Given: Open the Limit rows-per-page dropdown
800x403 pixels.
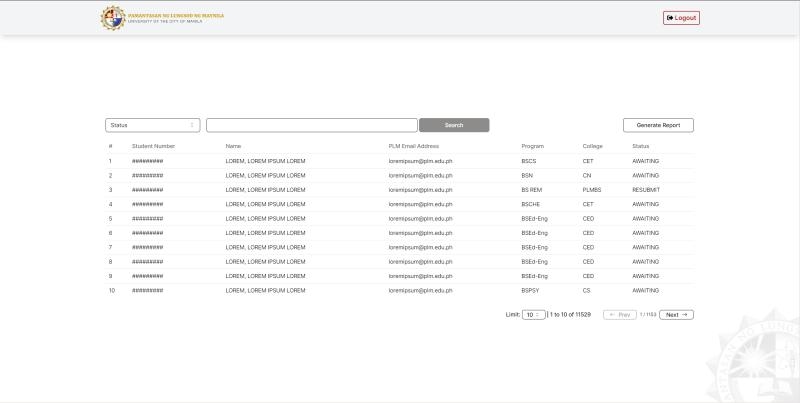Looking at the screenshot, I should pos(534,314).
